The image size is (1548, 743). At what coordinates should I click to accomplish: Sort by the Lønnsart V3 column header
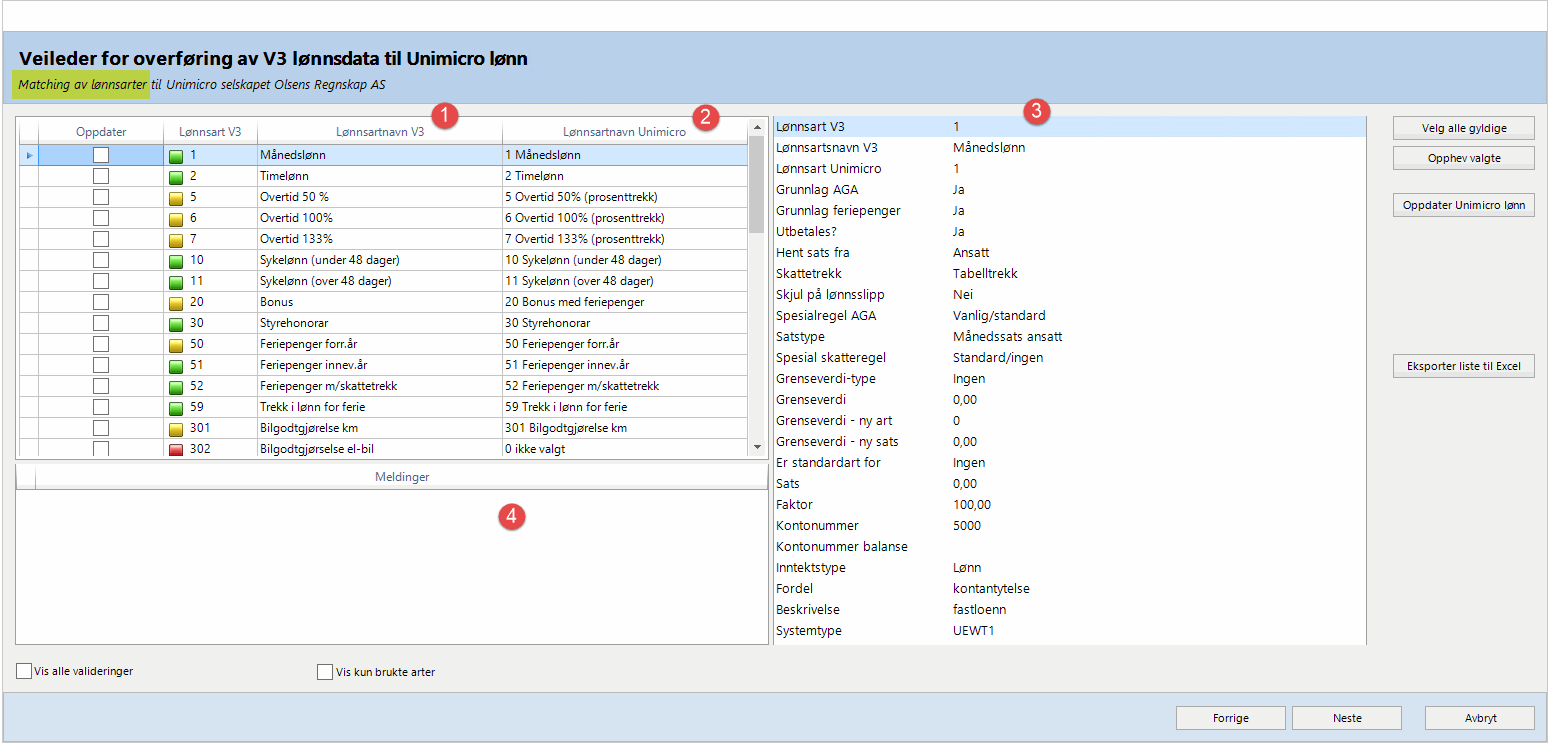tap(210, 132)
